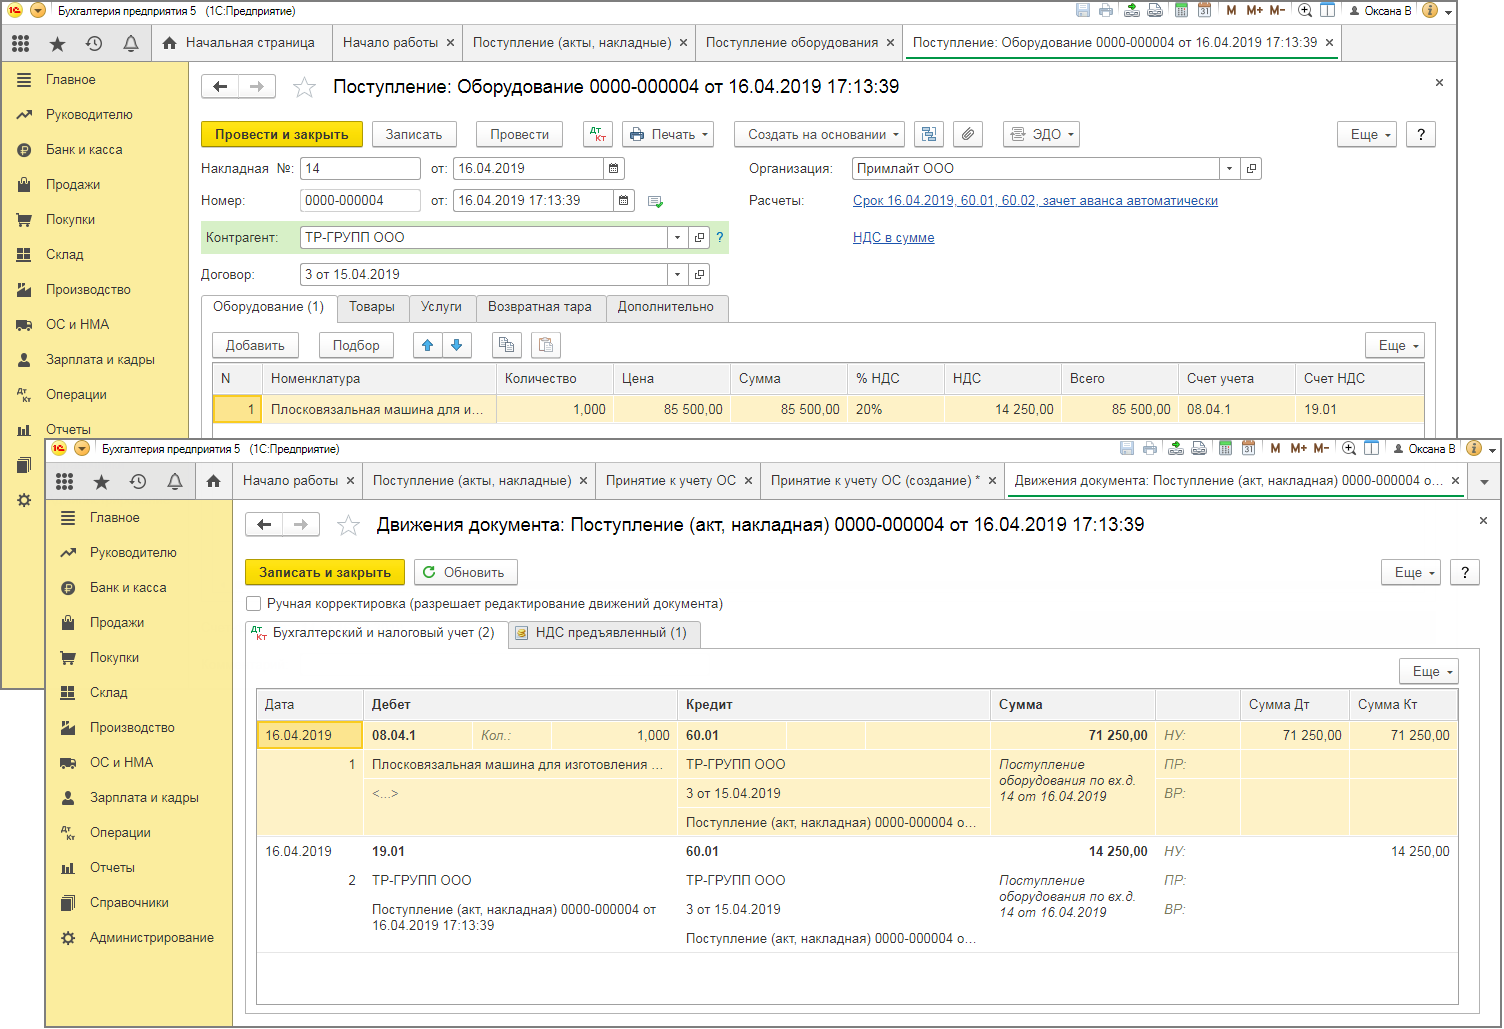The width and height of the screenshot is (1504, 1029).
Task: Open the Печать dropdown menu
Action: point(668,135)
